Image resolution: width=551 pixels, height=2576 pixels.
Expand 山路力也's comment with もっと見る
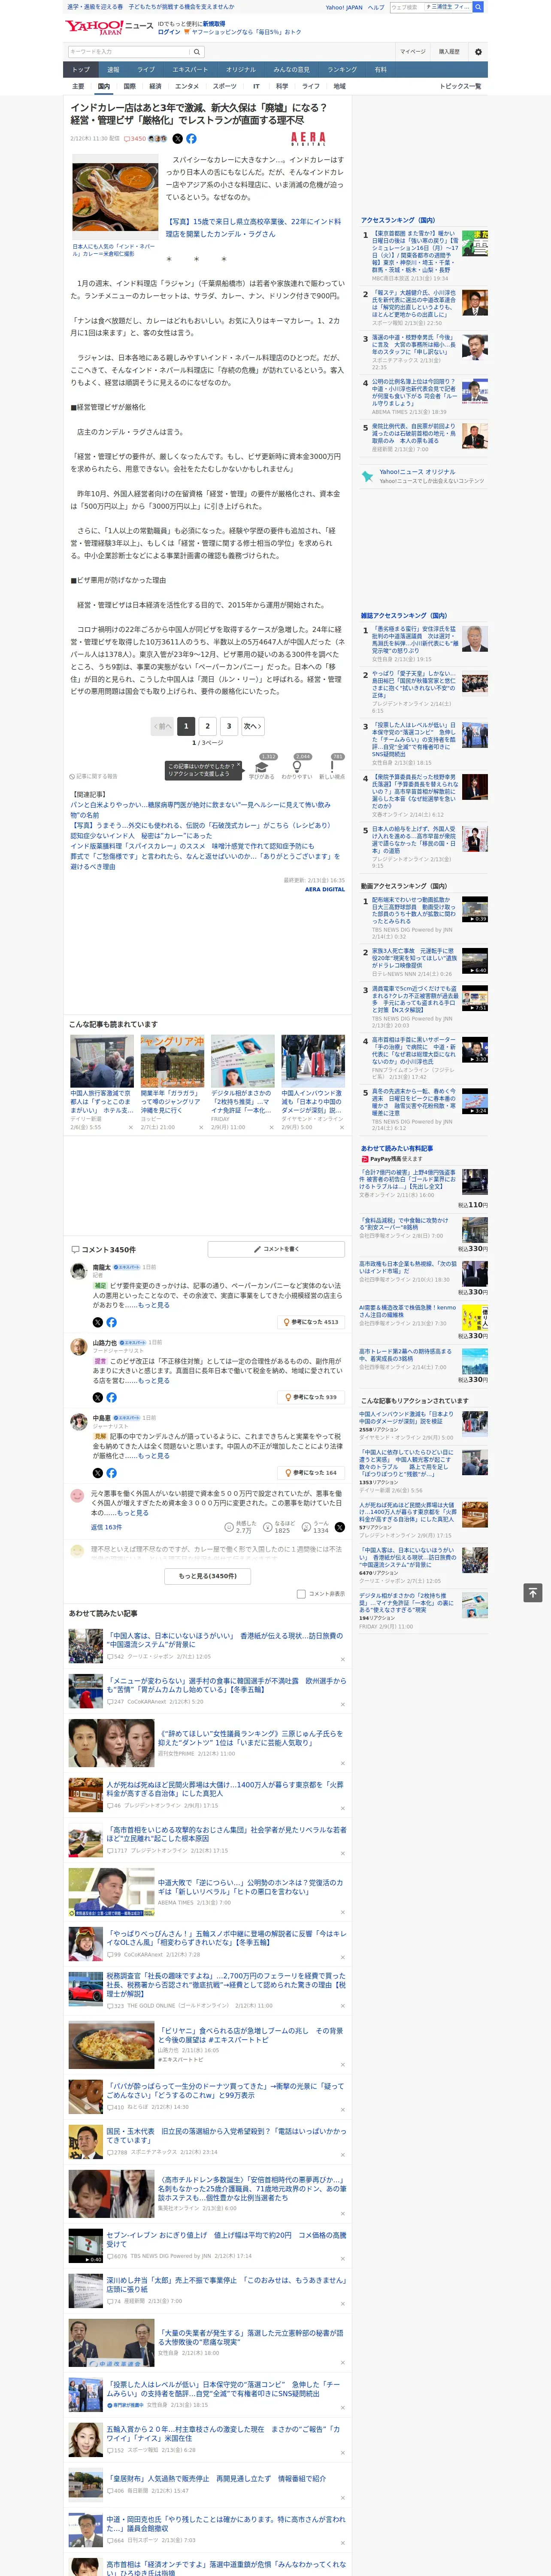click(x=154, y=1381)
